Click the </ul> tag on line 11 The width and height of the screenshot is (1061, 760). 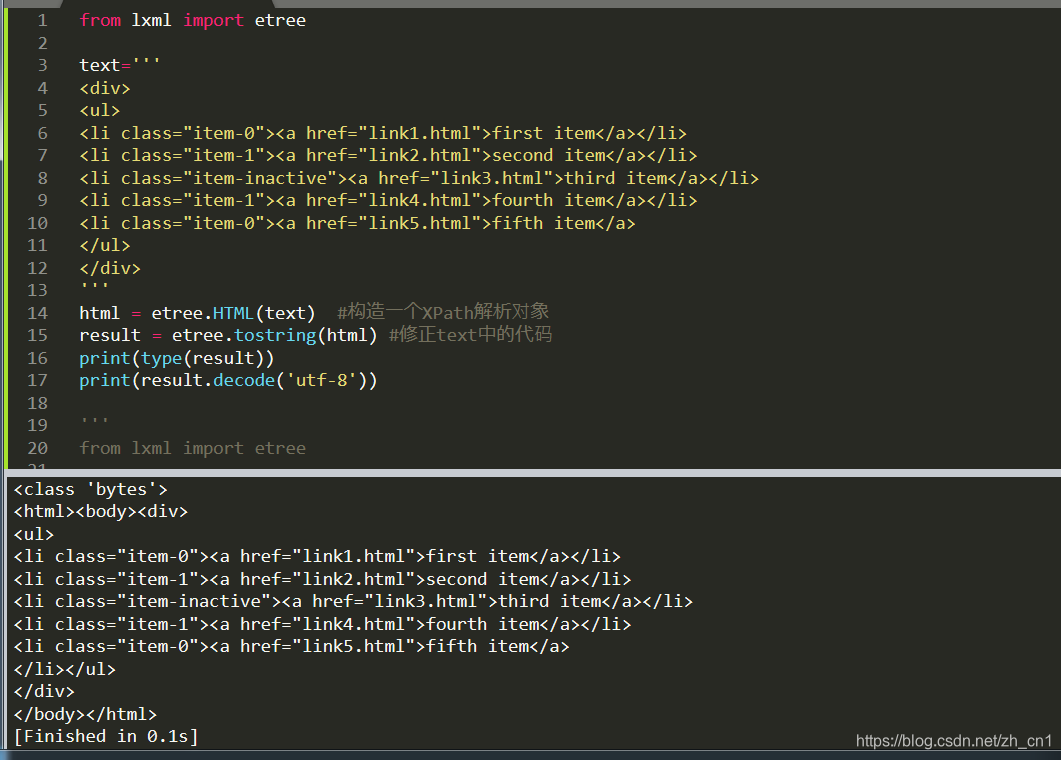pyautogui.click(x=105, y=246)
